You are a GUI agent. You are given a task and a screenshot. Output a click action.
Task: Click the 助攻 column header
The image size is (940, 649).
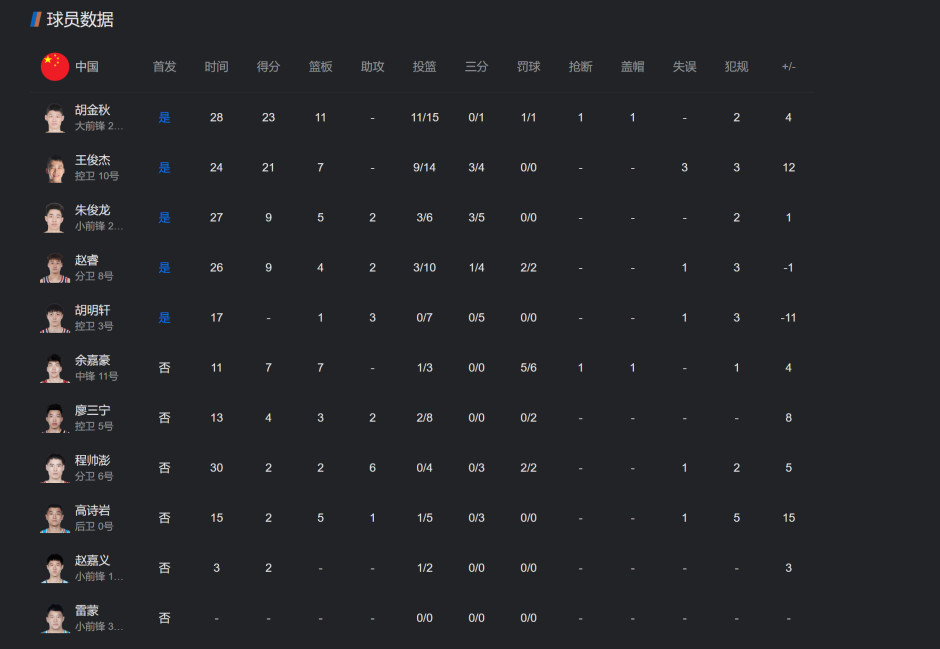[x=372, y=67]
